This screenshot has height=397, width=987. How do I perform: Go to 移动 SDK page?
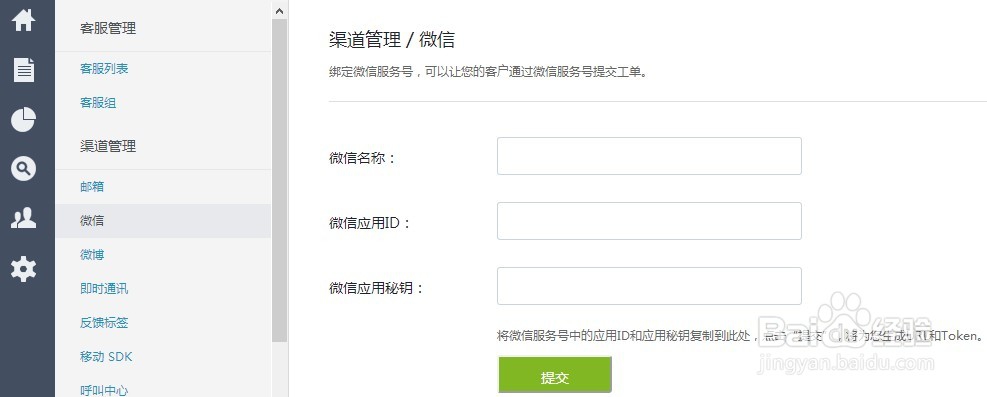pos(106,357)
